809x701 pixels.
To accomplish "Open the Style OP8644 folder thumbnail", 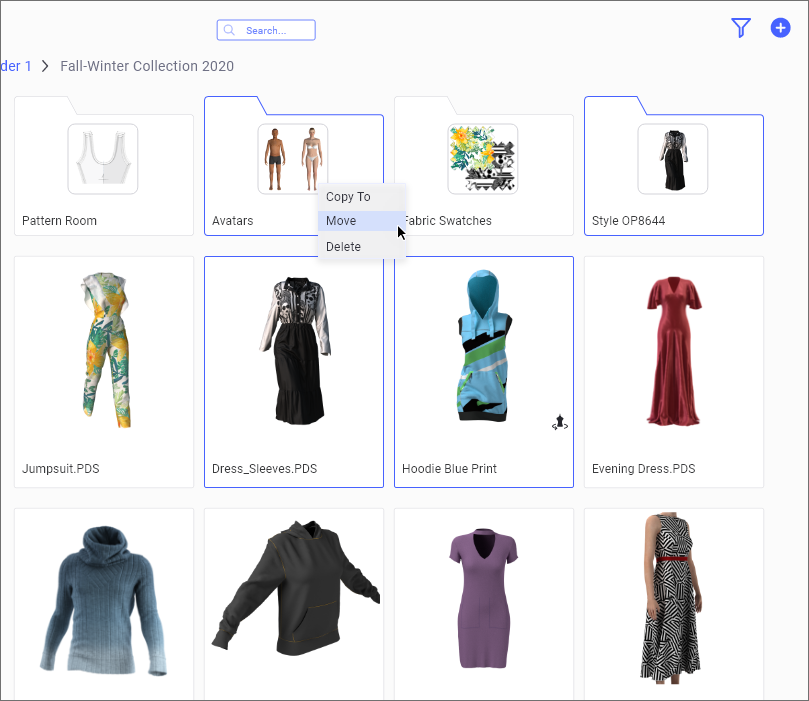I will pyautogui.click(x=673, y=159).
